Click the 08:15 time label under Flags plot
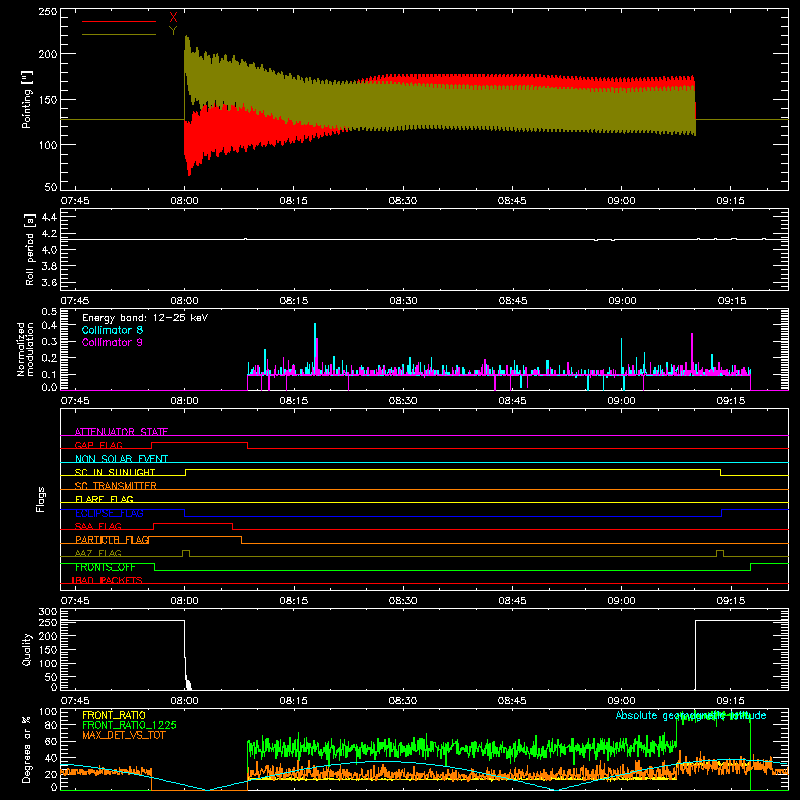800x800 pixels. [x=293, y=601]
